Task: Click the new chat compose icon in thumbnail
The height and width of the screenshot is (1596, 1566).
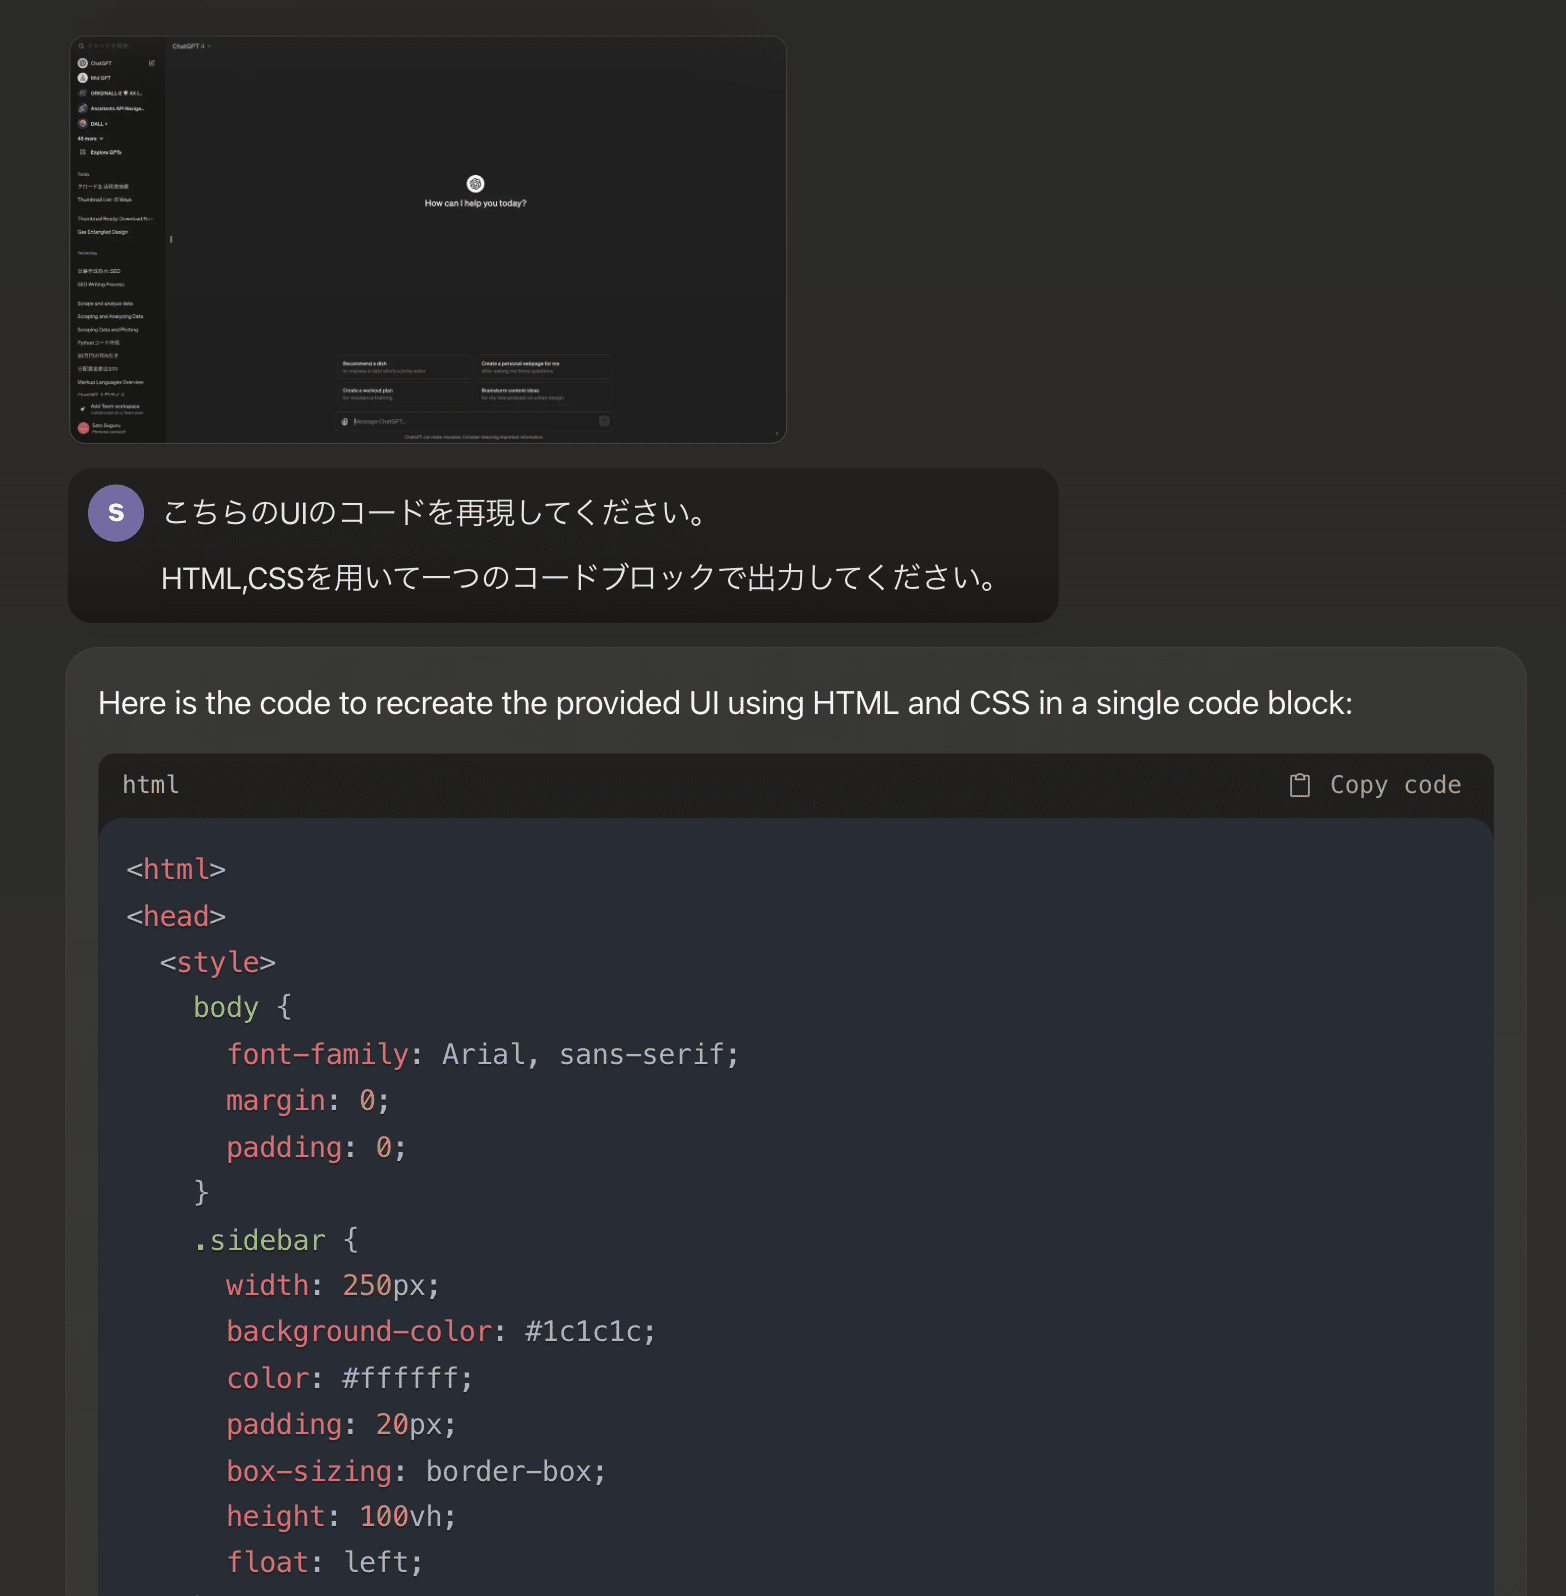Action: 152,63
